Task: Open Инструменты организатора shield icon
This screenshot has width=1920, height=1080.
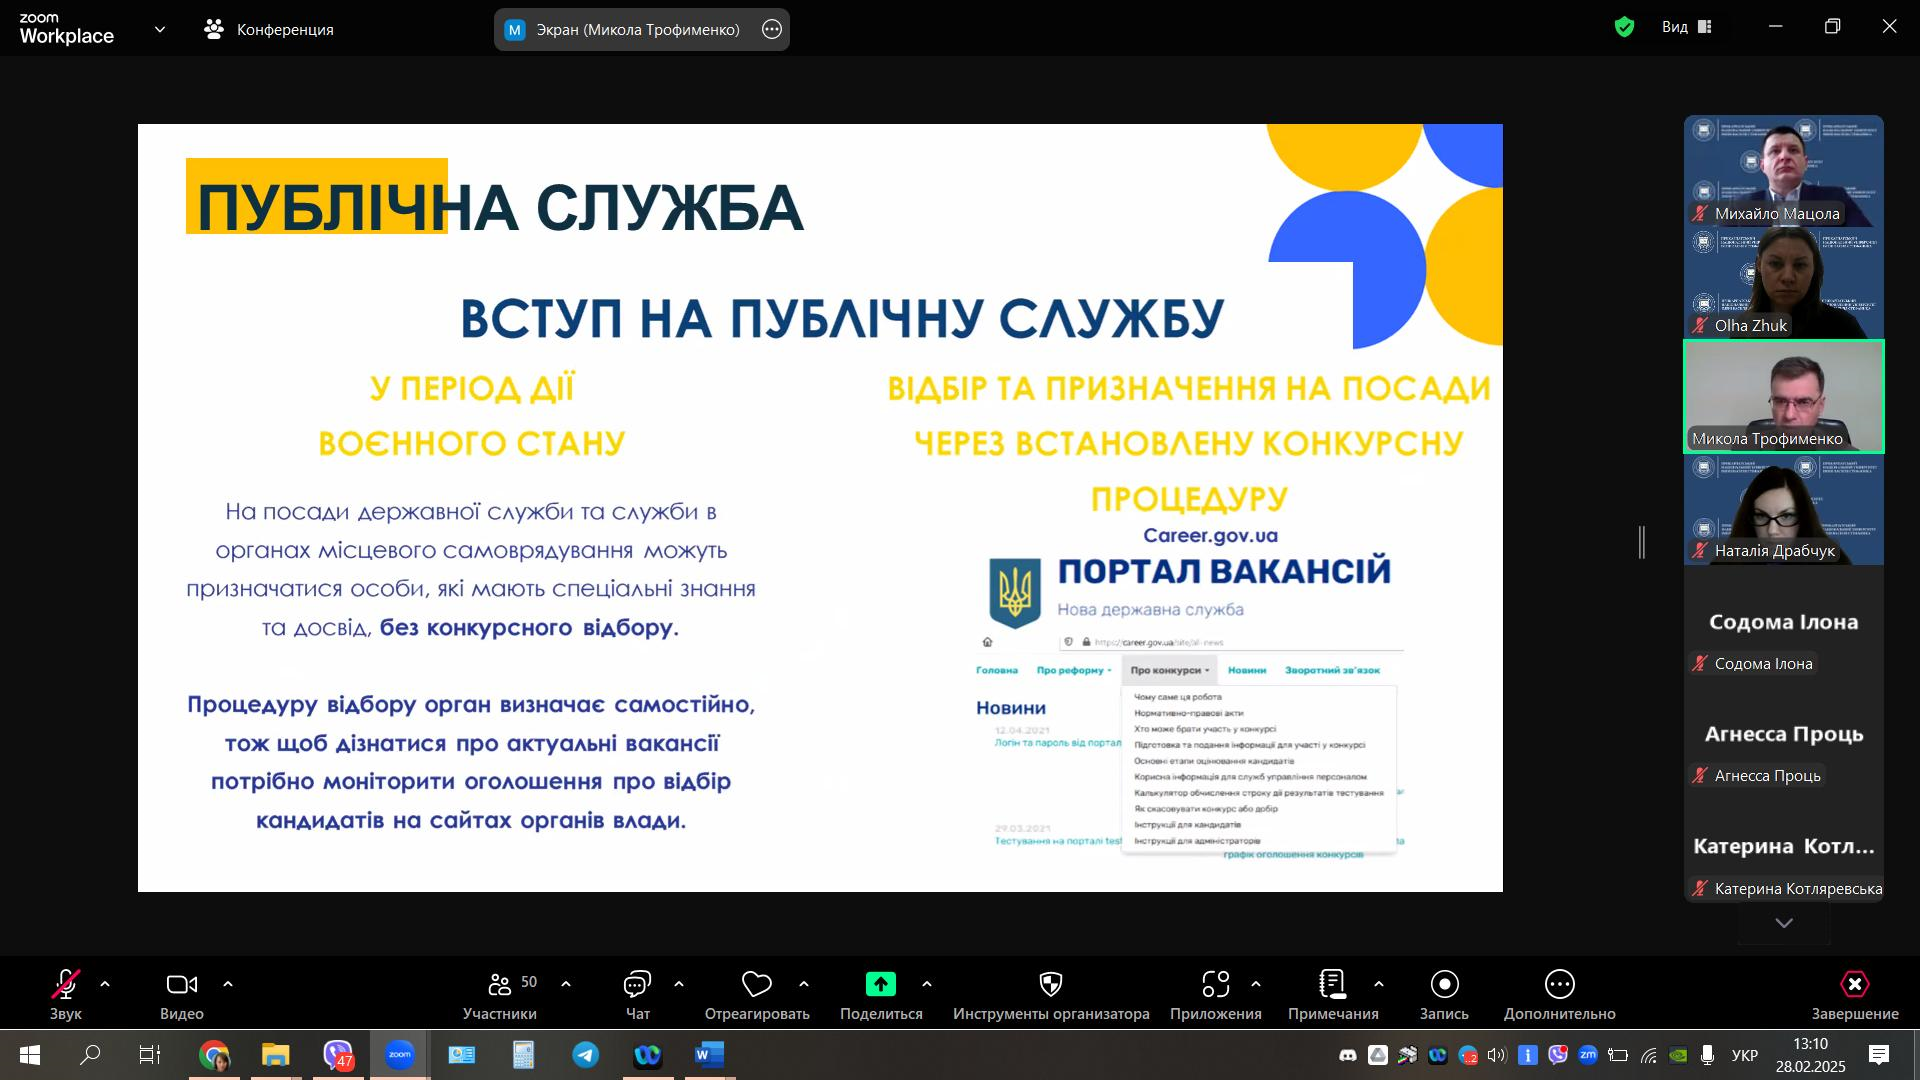Action: pyautogui.click(x=1050, y=986)
